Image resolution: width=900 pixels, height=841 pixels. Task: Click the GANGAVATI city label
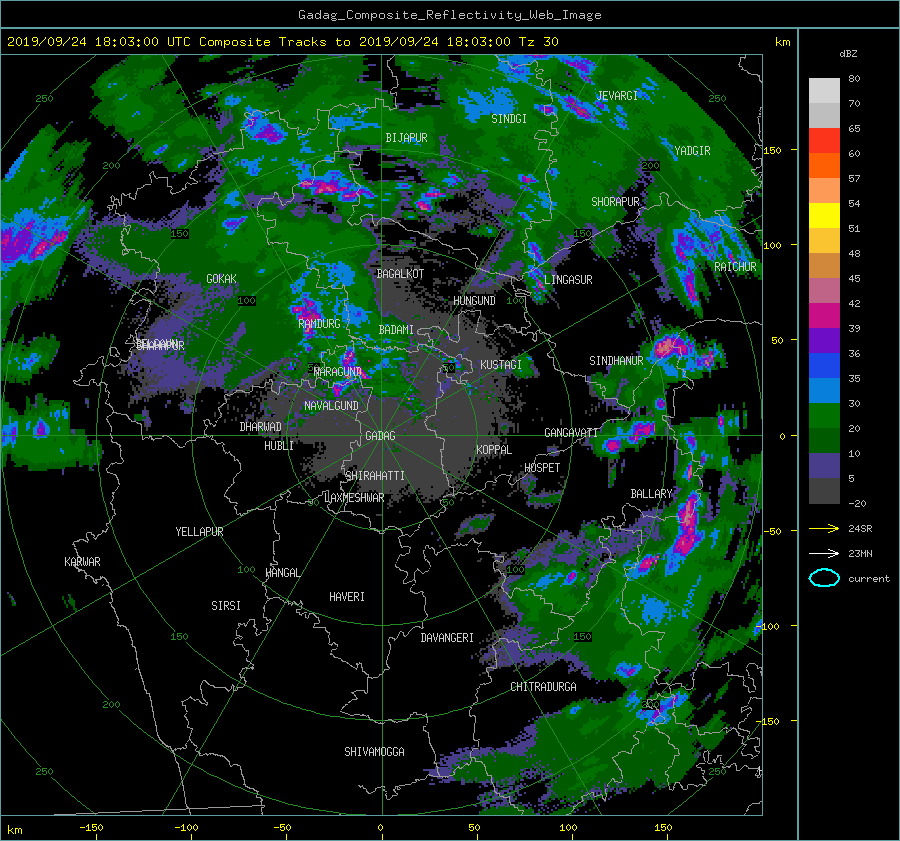coord(571,433)
